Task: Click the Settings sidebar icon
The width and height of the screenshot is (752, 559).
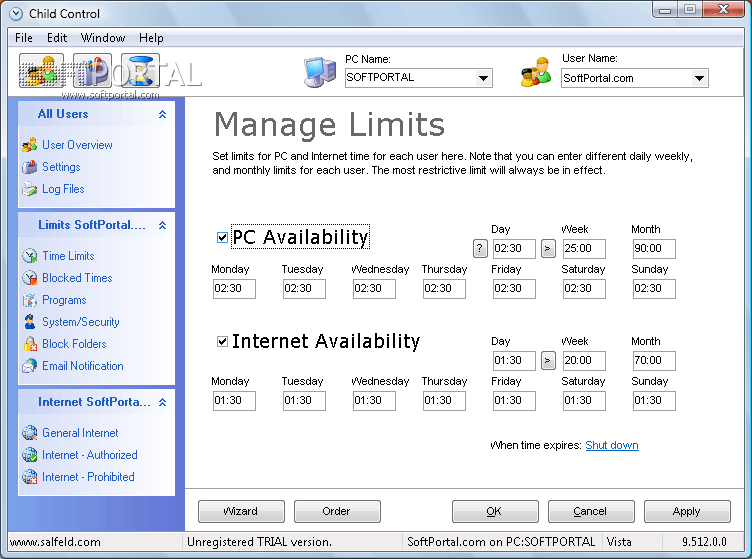Action: coord(29,167)
